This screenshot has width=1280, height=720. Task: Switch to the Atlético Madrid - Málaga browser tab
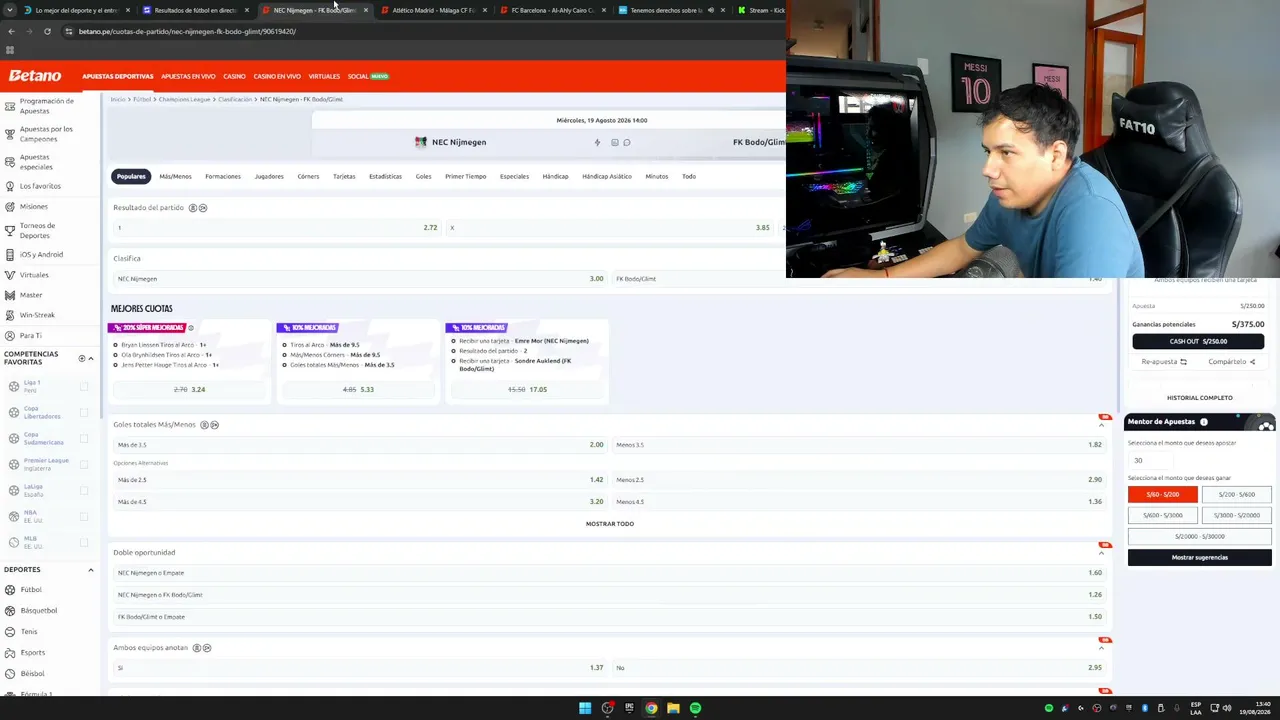pos(433,10)
